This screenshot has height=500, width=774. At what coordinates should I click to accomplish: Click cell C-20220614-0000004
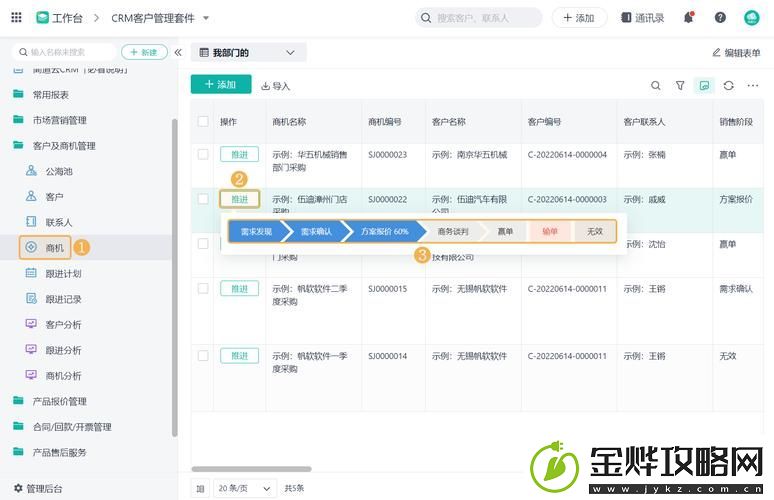tap(567, 154)
